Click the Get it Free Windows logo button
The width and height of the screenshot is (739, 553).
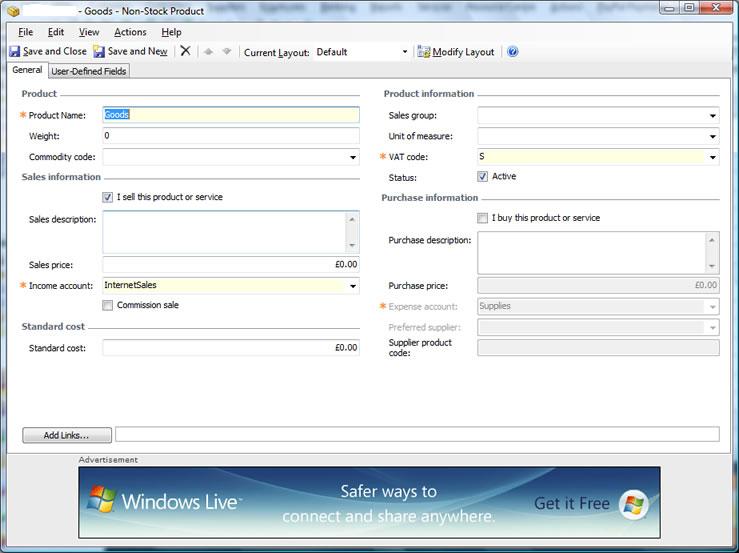point(634,504)
